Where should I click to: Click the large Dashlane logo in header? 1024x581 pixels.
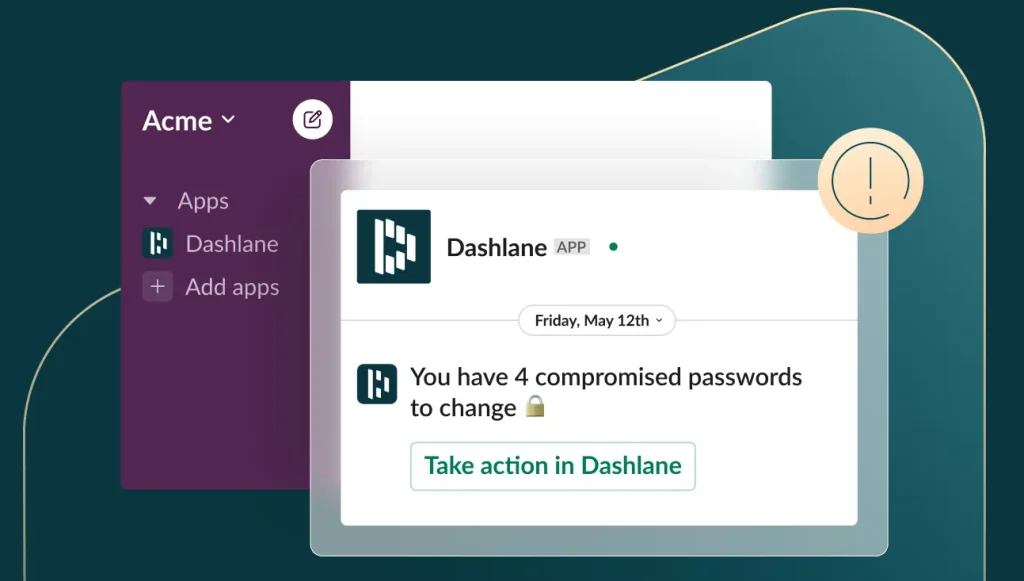(394, 247)
